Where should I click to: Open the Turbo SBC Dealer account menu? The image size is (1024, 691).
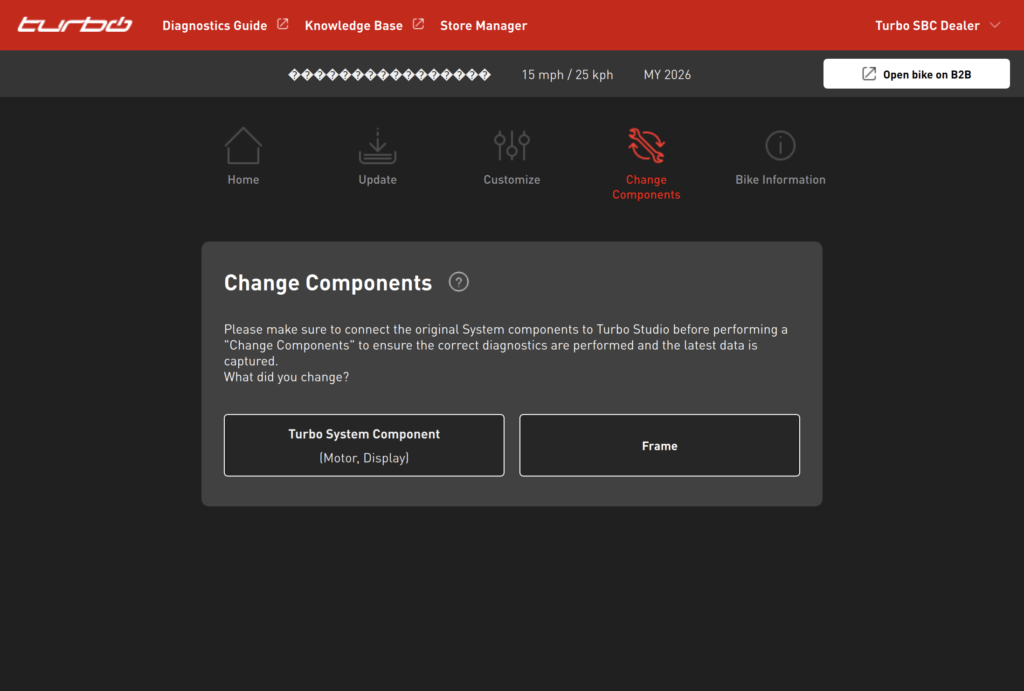927,25
